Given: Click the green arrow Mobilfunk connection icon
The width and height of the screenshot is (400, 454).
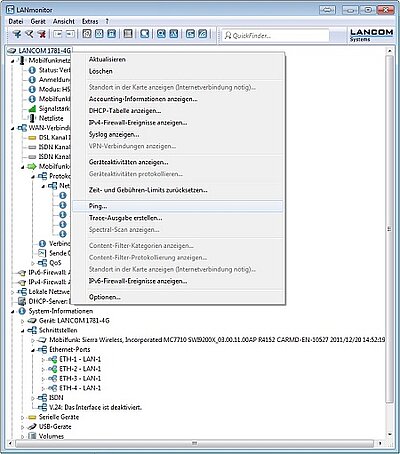Looking at the screenshot, I should [x=32, y=166].
